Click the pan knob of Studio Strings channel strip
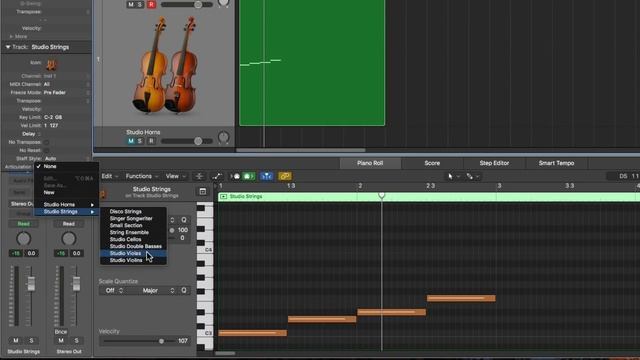The width and height of the screenshot is (640, 360). pyautogui.click(x=23, y=239)
